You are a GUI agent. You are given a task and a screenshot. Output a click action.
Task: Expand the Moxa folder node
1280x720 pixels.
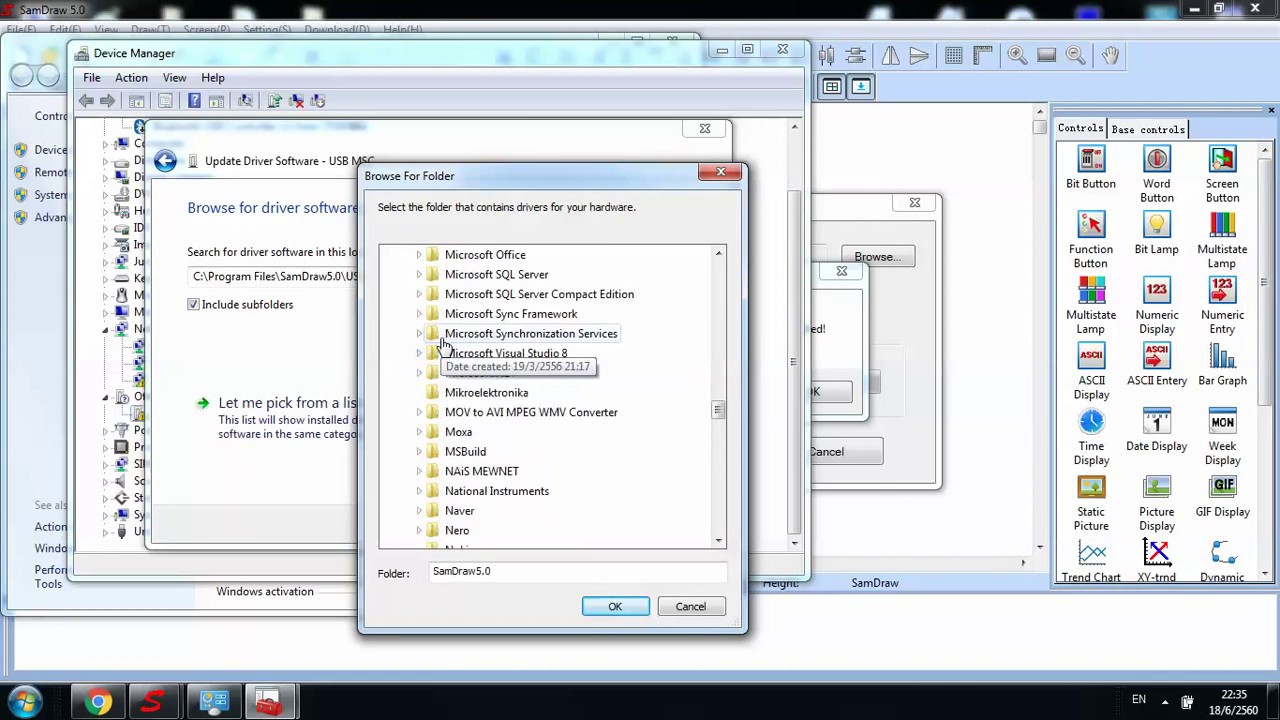(x=419, y=432)
